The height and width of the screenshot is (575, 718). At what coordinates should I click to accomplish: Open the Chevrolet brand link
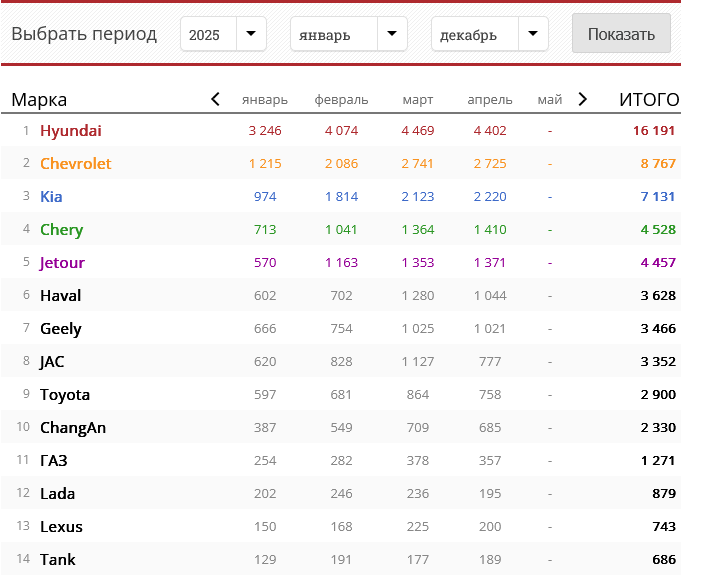(76, 164)
